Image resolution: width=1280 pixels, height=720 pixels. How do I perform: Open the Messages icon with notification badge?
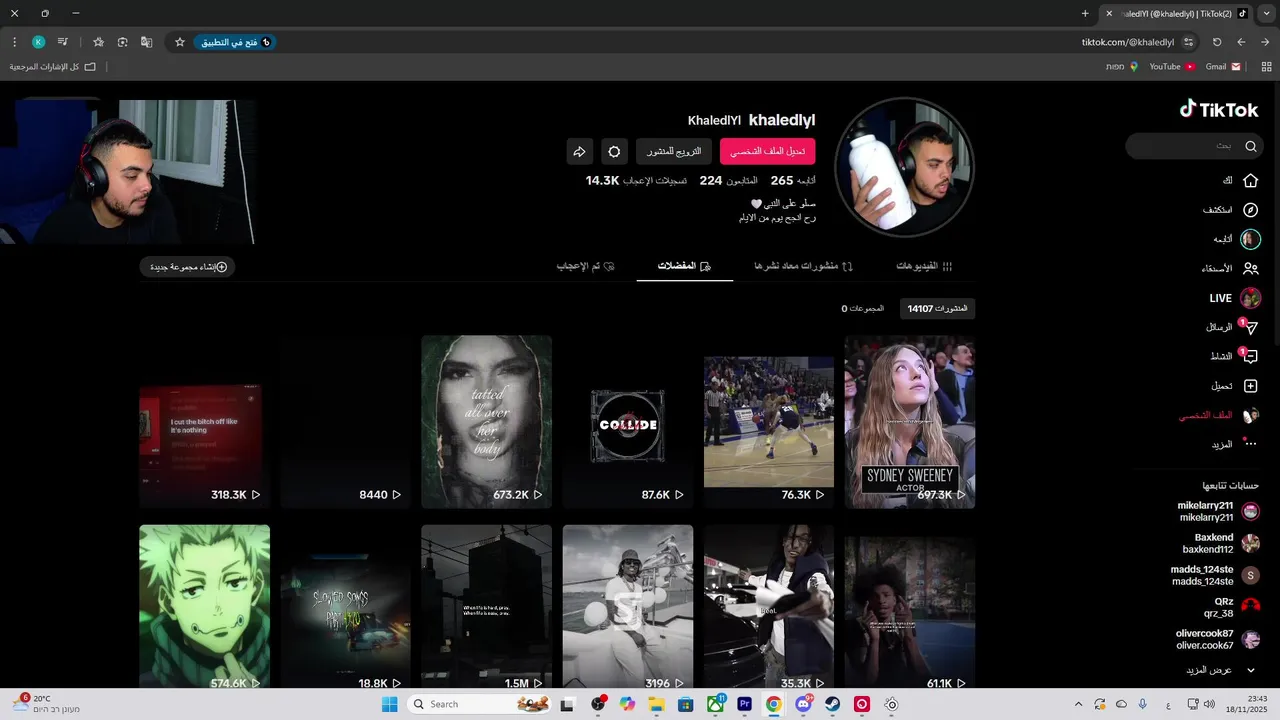pos(1250,327)
